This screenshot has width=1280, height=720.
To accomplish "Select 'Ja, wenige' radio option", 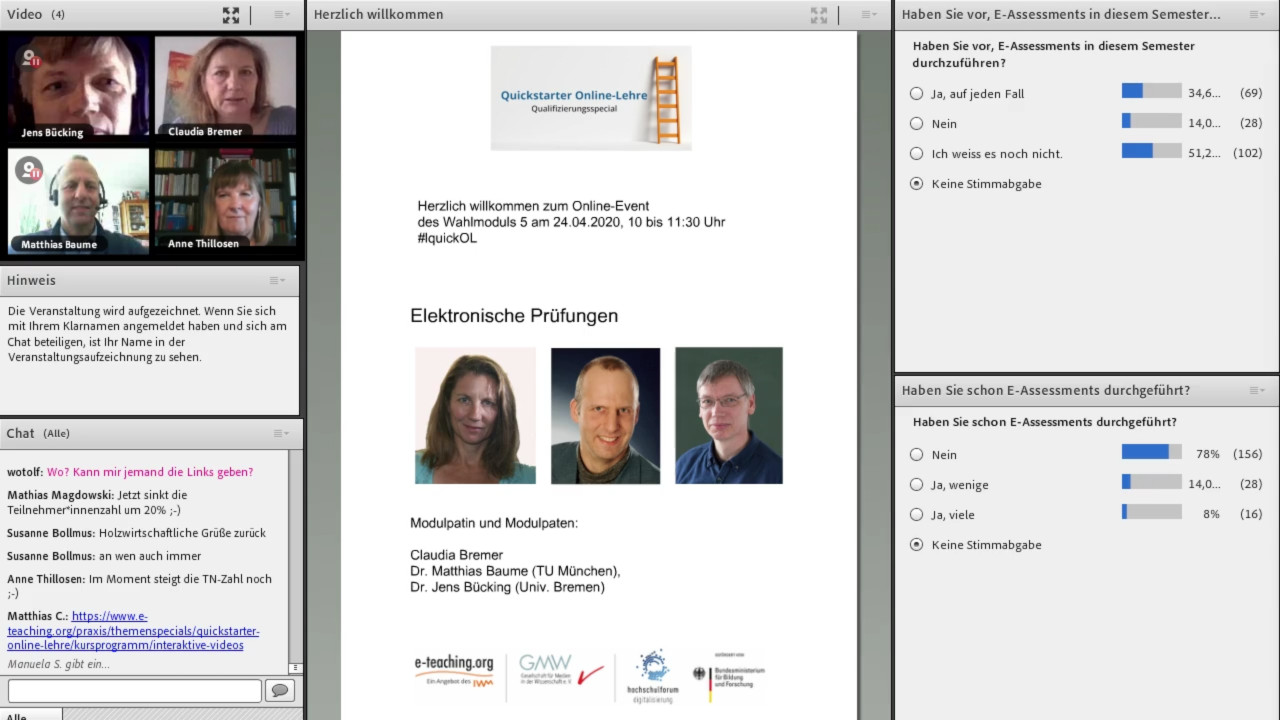I will (x=916, y=485).
